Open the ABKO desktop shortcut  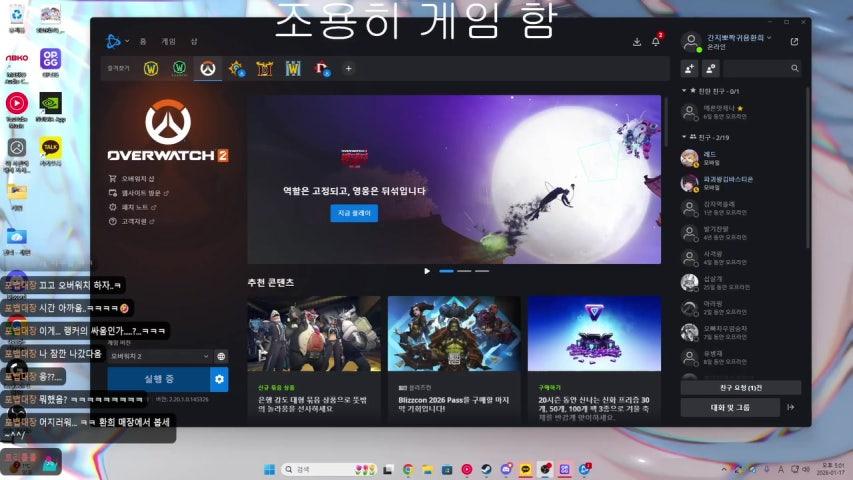click(17, 67)
